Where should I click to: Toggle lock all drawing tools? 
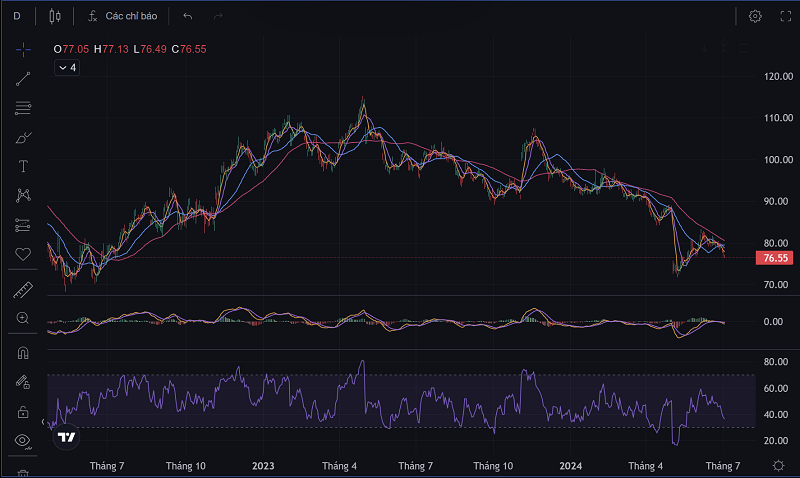(23, 411)
